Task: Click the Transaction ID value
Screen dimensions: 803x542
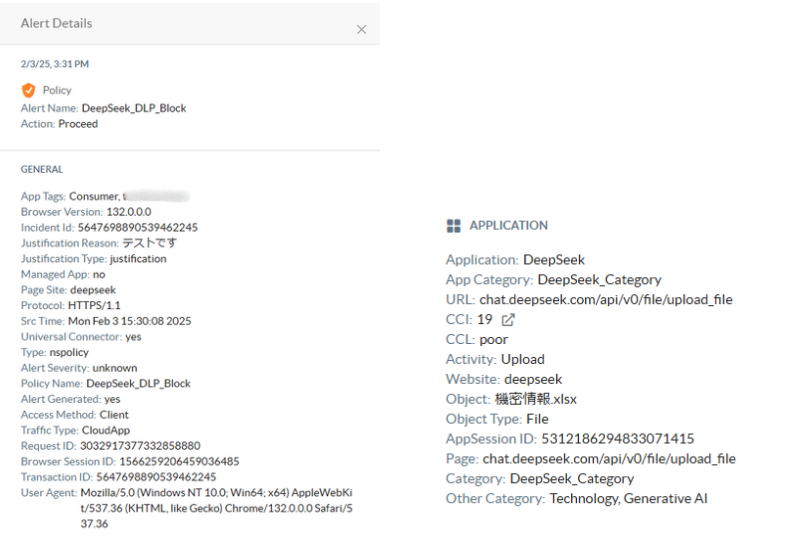Action: [150, 477]
